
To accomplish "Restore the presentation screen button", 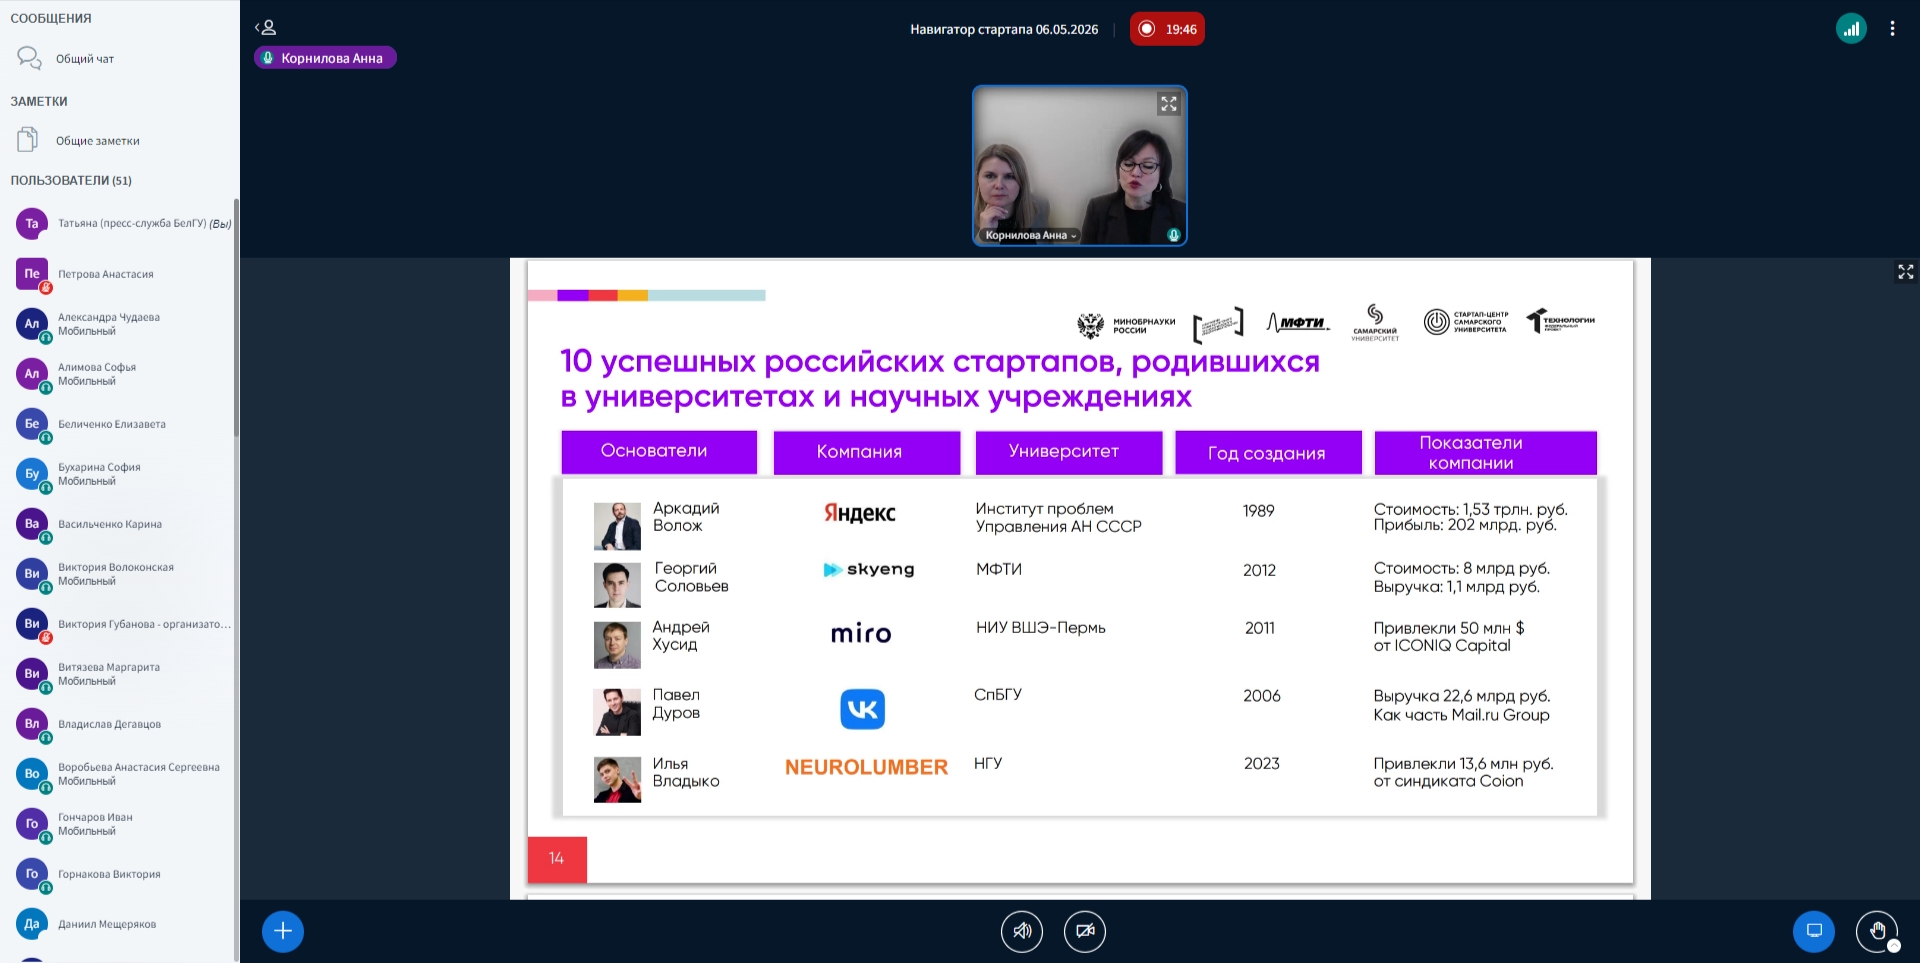I will (1814, 931).
